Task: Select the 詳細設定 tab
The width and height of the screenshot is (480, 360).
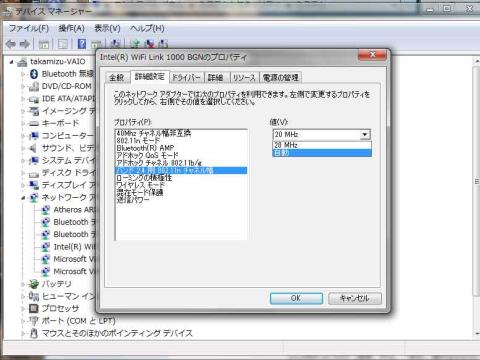Action: (150, 77)
